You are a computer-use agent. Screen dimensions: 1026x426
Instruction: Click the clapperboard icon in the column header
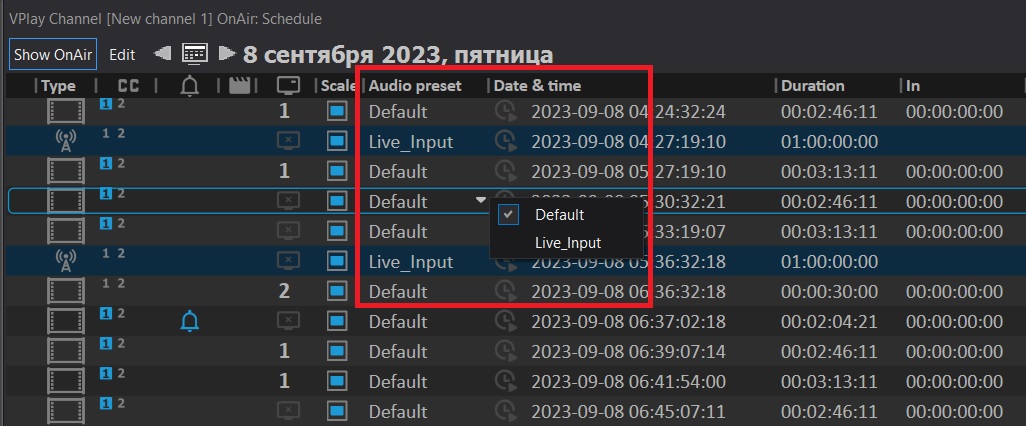(x=239, y=86)
